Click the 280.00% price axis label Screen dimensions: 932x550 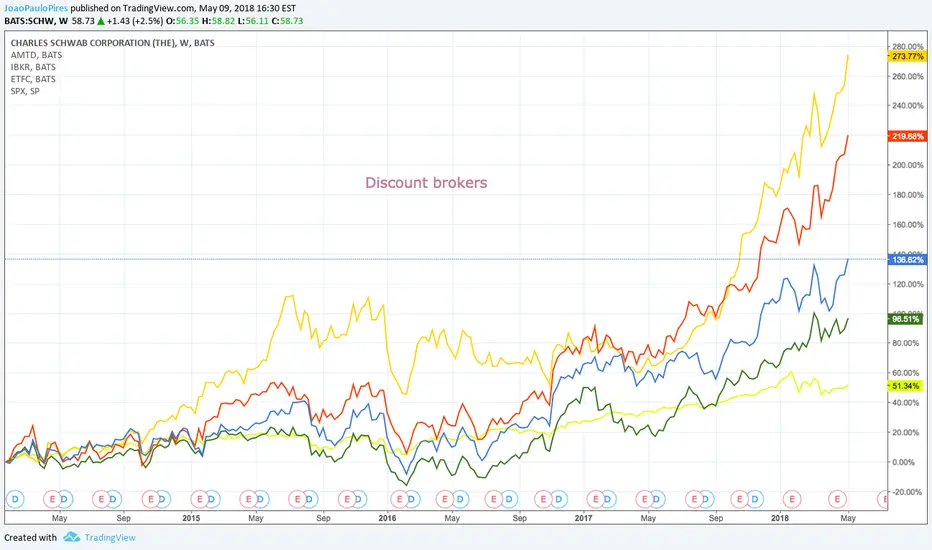point(908,46)
